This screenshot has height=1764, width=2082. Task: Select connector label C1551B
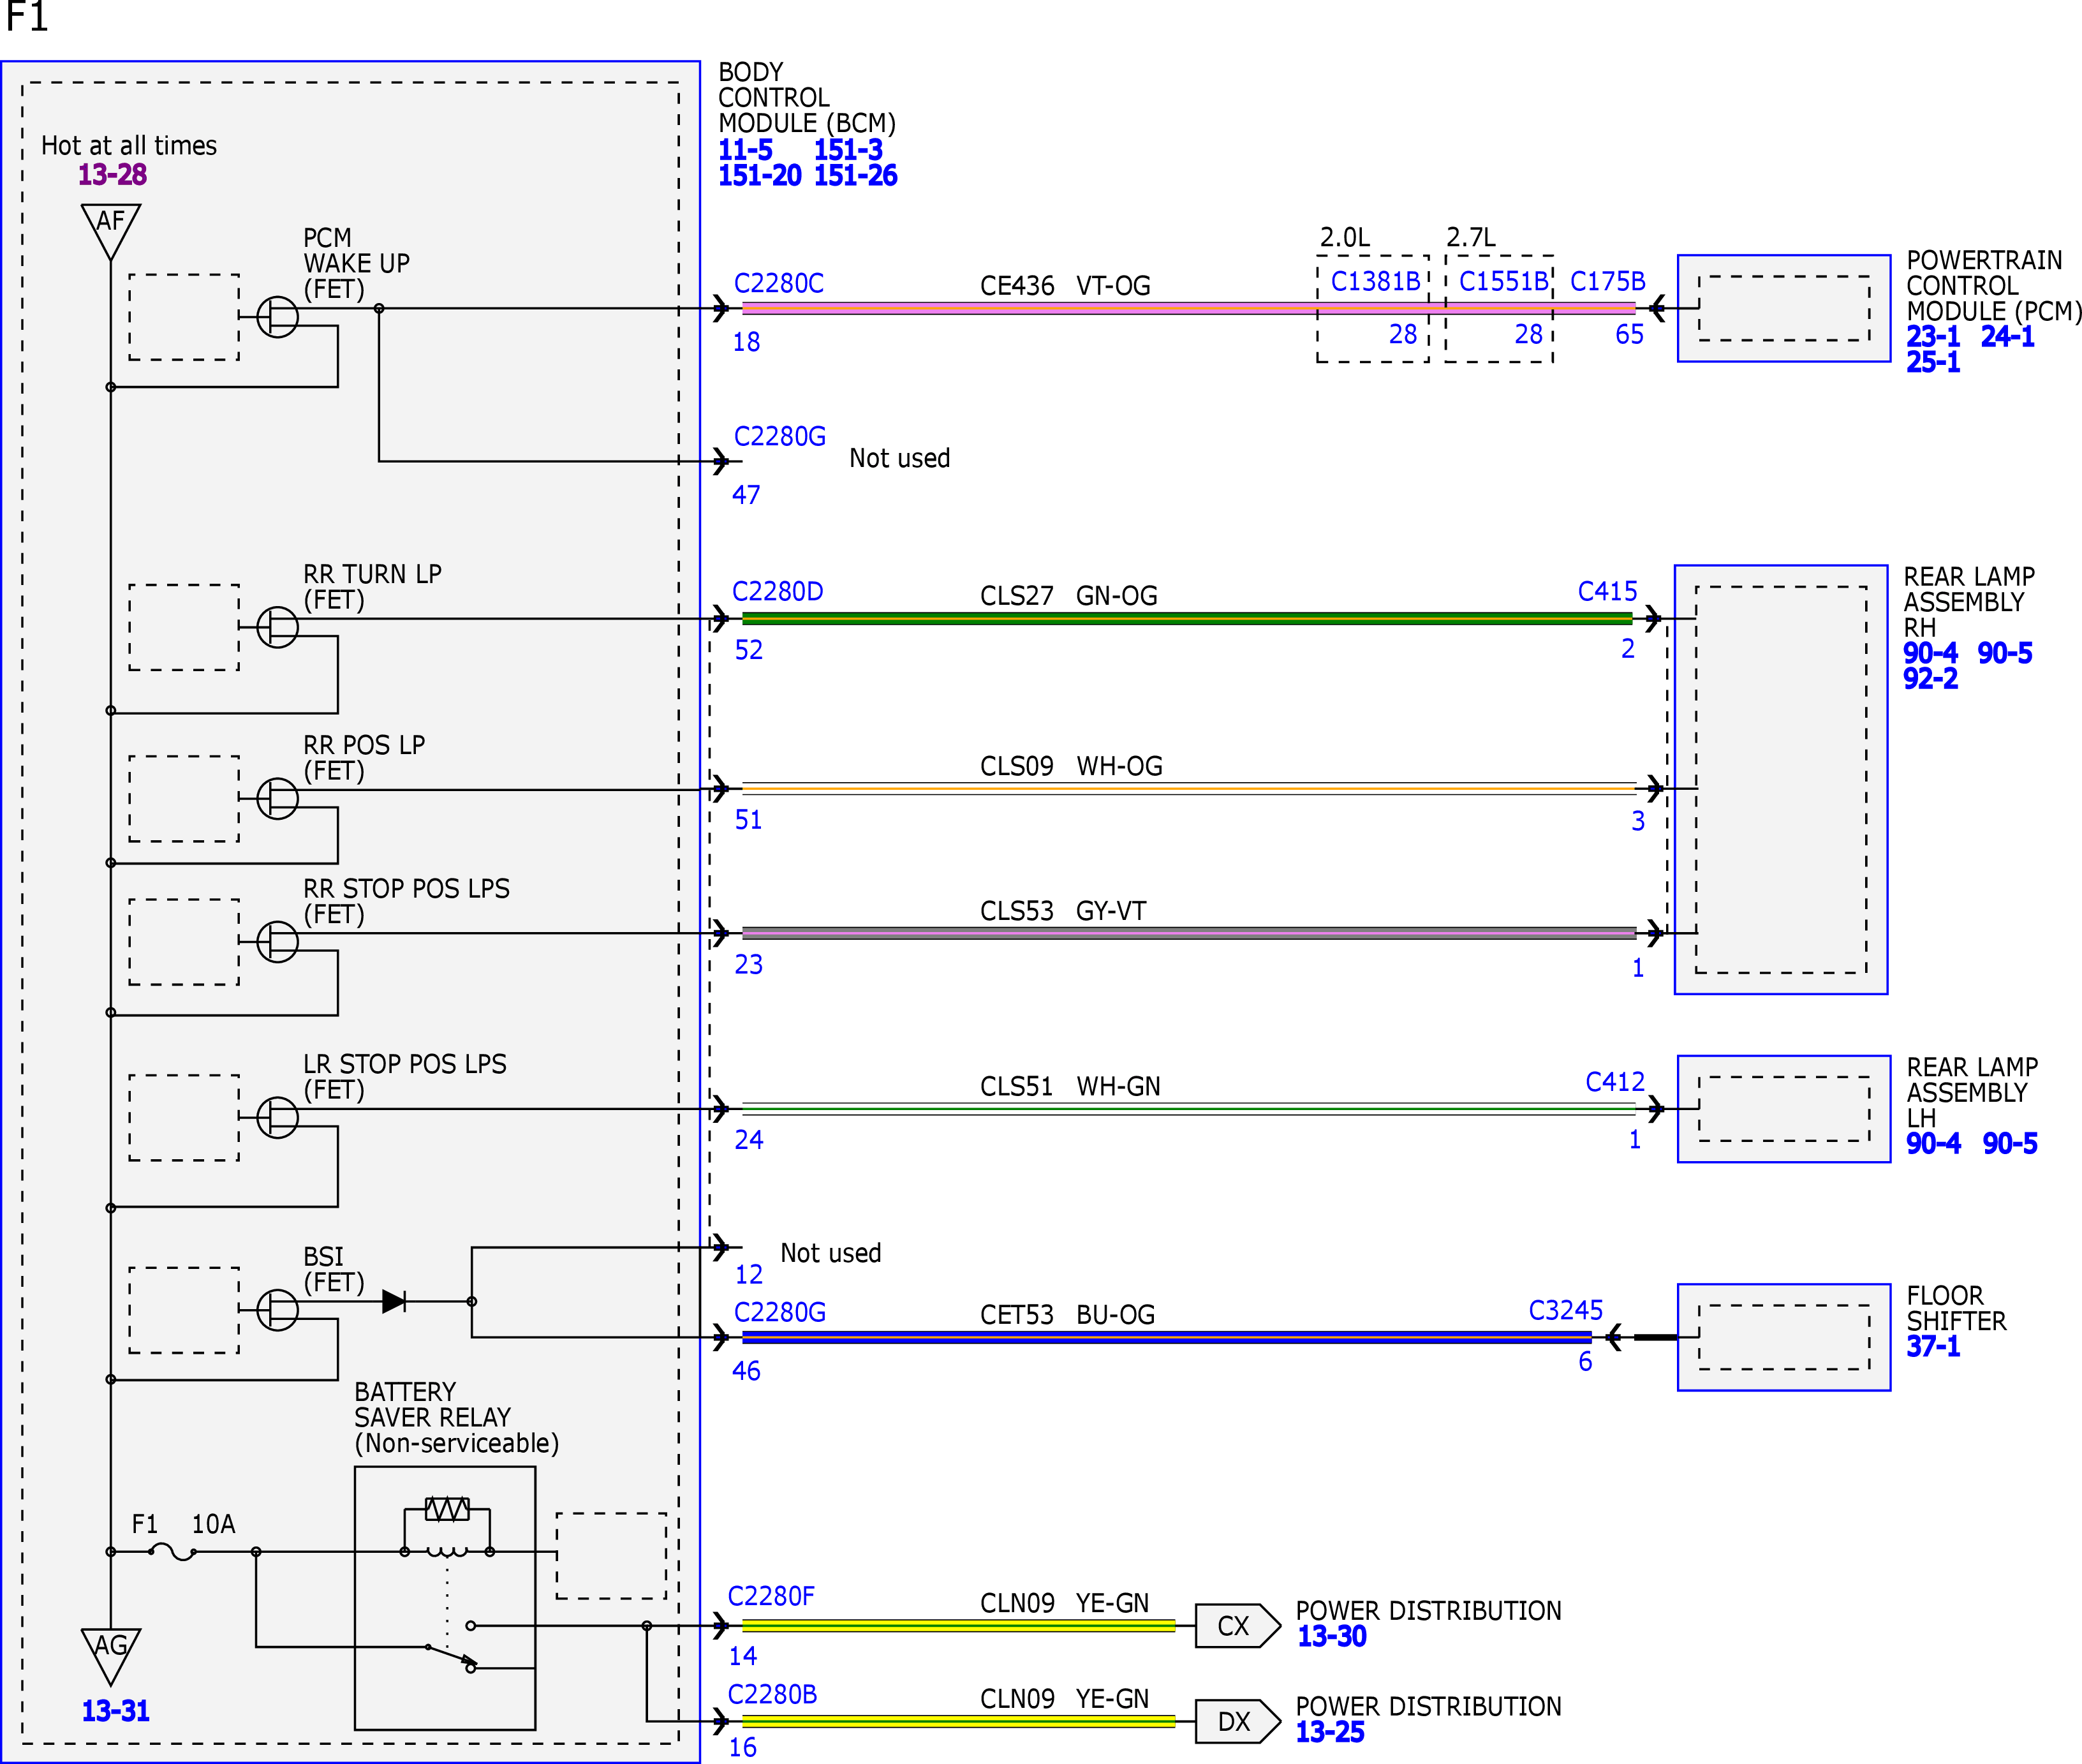[x=1503, y=282]
